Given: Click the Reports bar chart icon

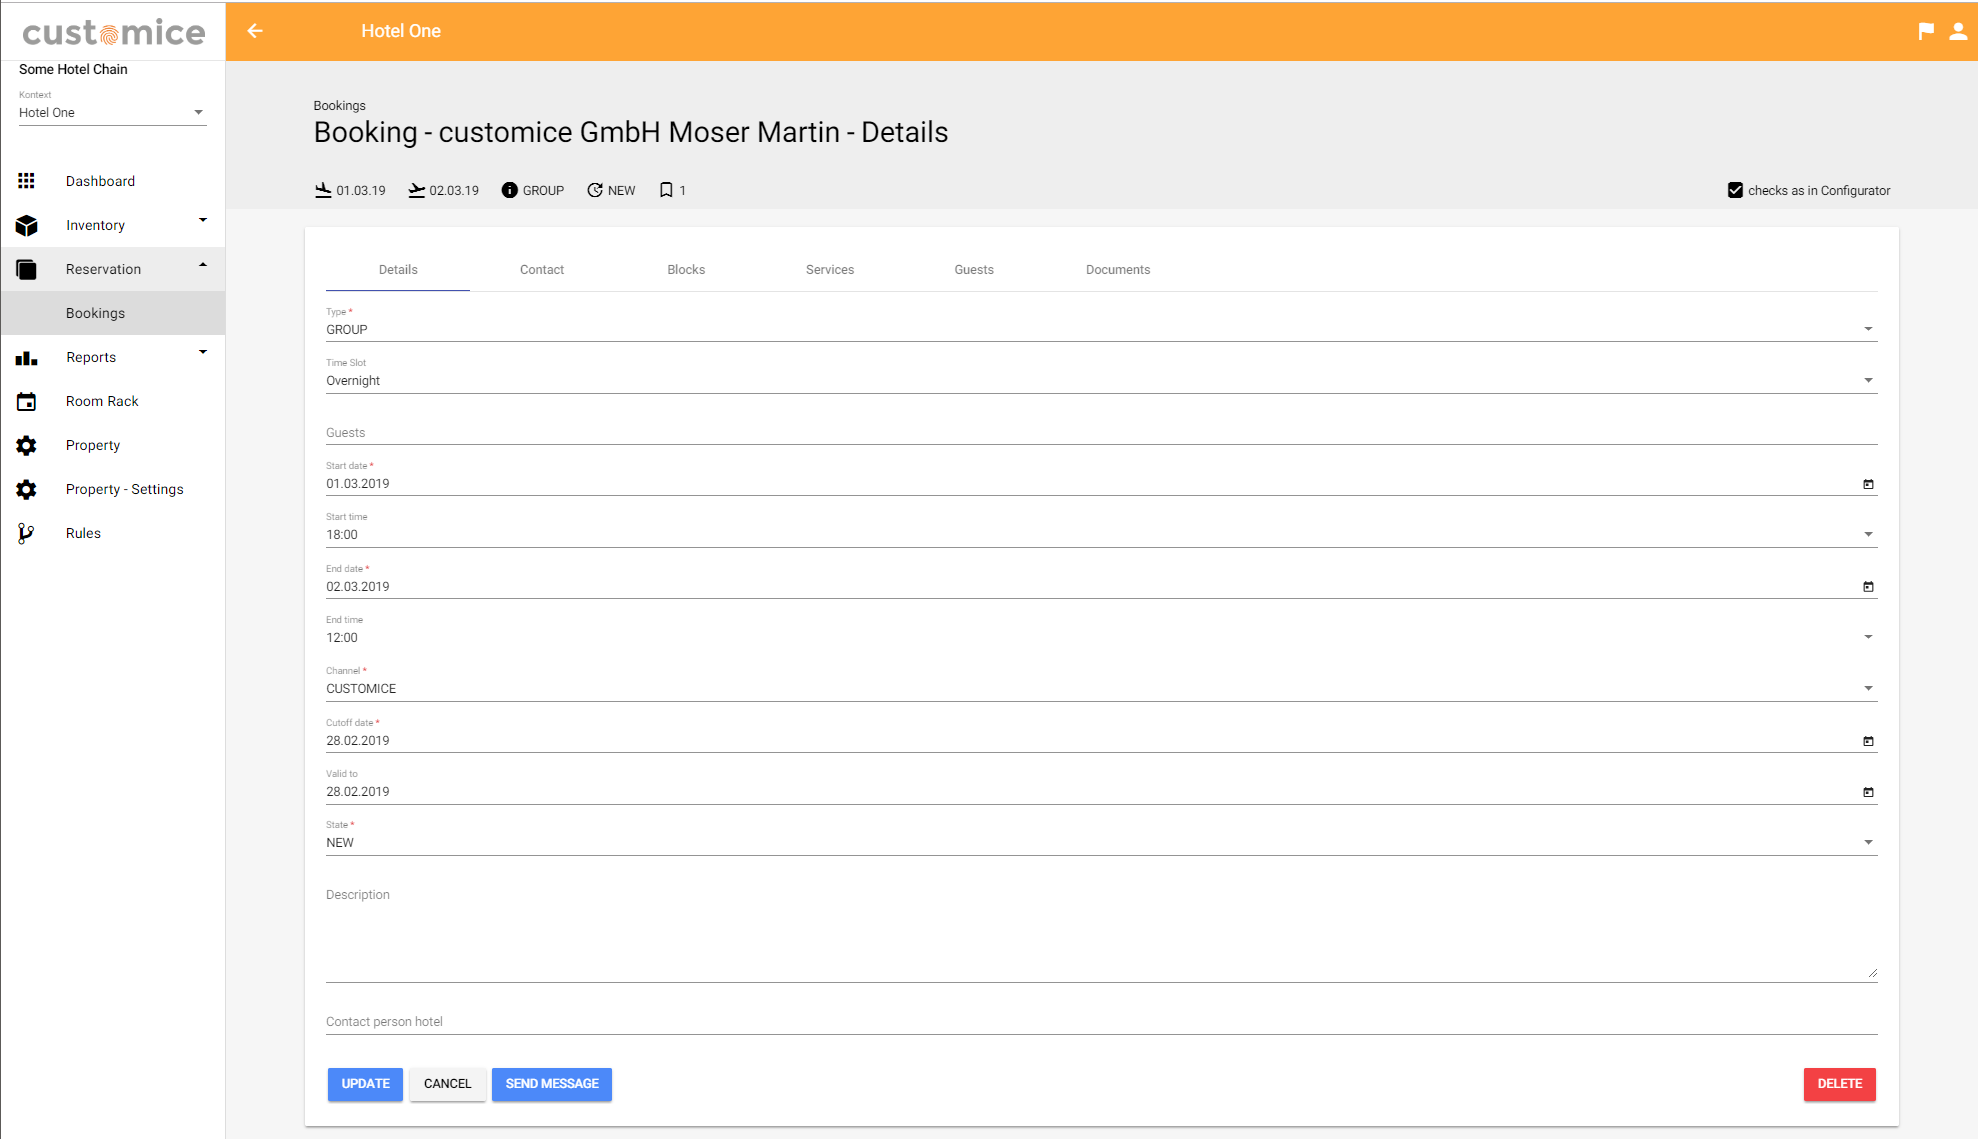Looking at the screenshot, I should point(27,357).
